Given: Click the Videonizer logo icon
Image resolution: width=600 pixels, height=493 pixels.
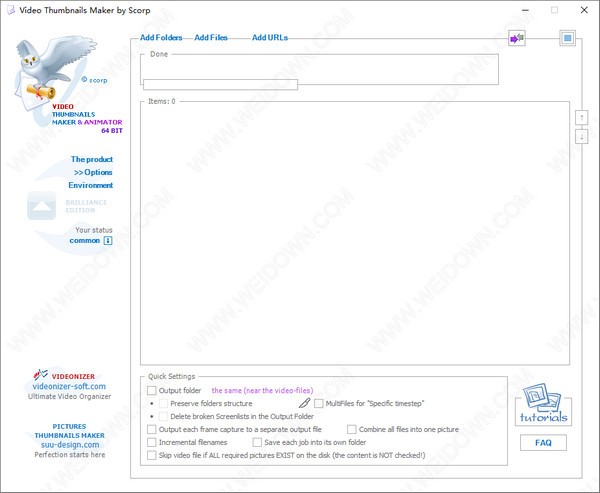Looking at the screenshot, I should pyautogui.click(x=40, y=374).
